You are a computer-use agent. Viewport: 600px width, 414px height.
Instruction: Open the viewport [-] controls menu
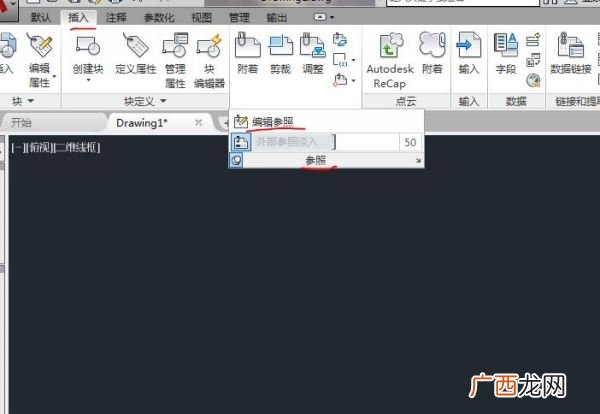point(18,148)
